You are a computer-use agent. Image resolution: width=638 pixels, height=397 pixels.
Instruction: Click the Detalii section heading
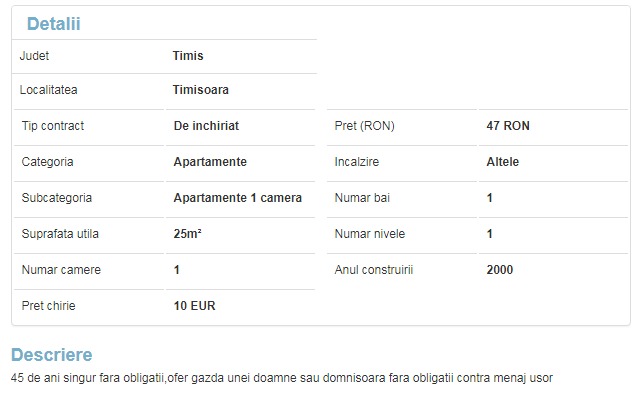point(54,24)
